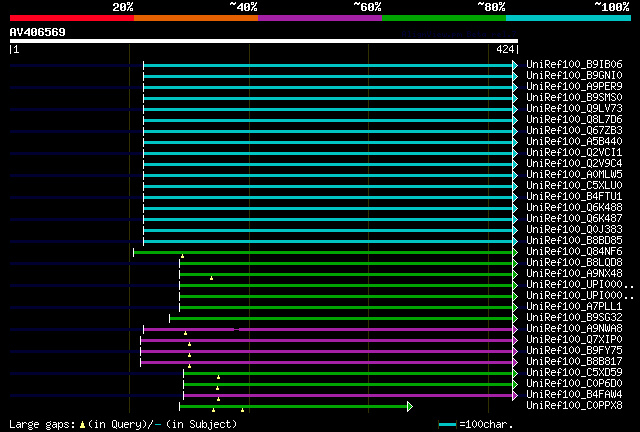Click the short green bar for UniRef100_C0PPX8

pos(294,407)
